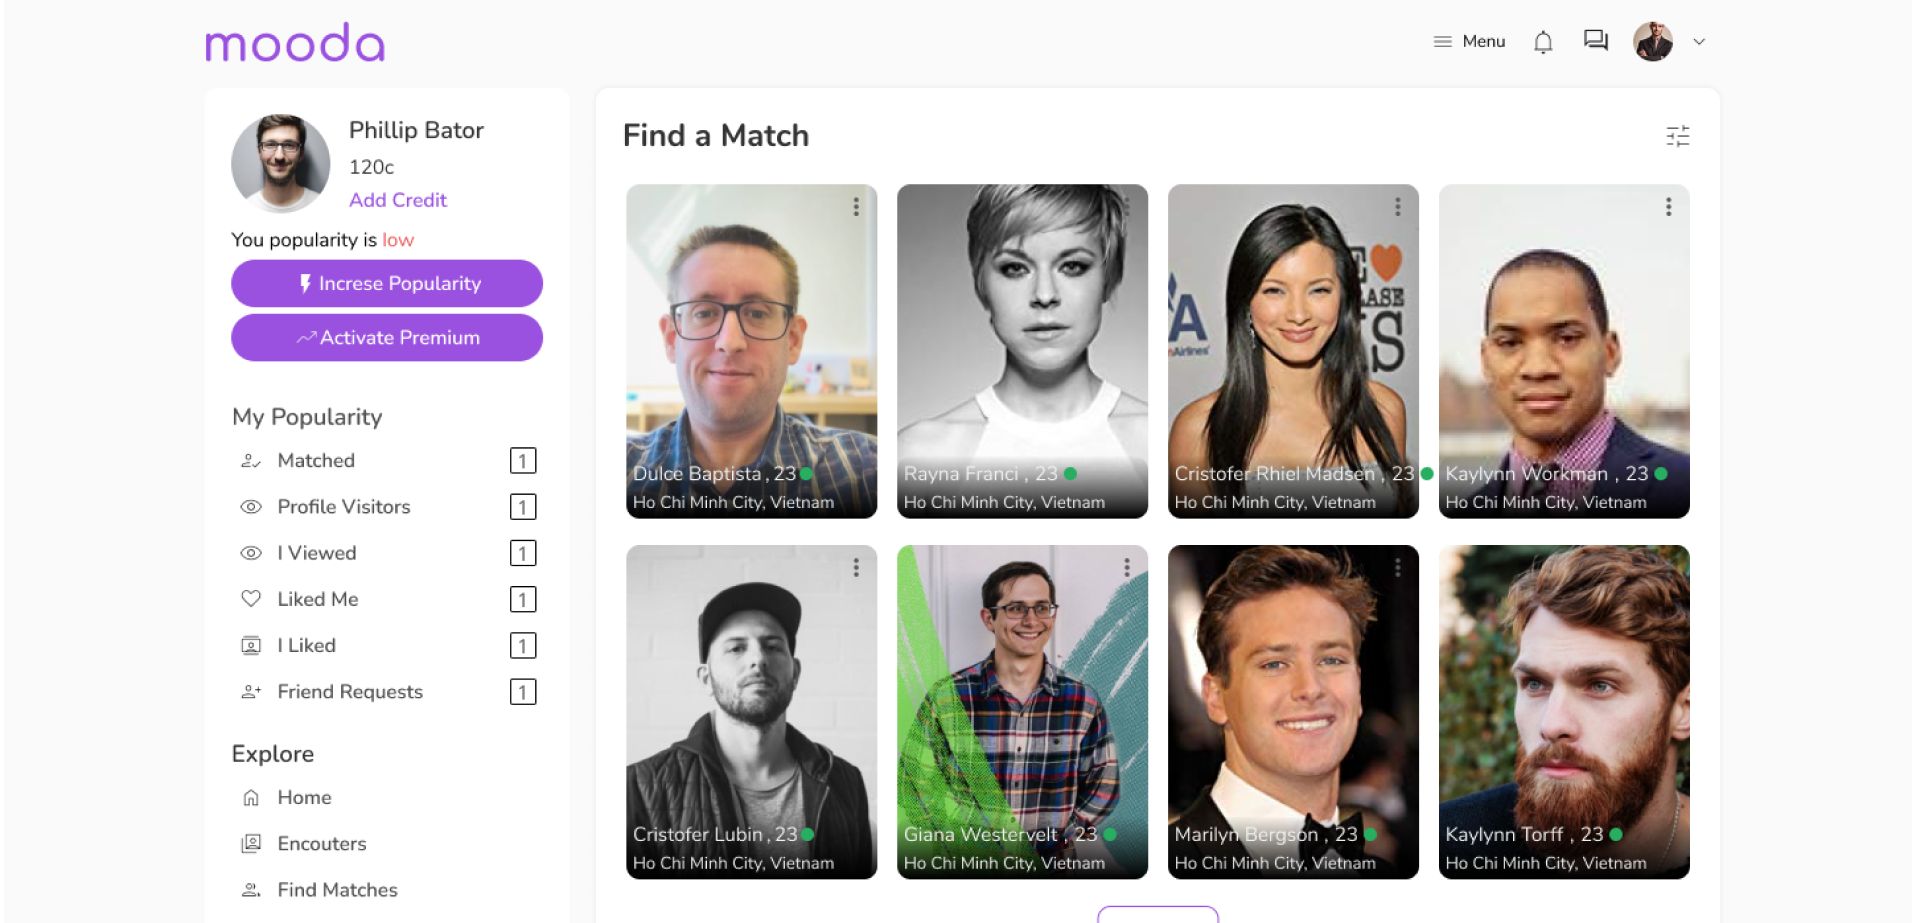Screen dimensions: 1916x923
Task: Click Activate Premium button
Action: point(387,338)
